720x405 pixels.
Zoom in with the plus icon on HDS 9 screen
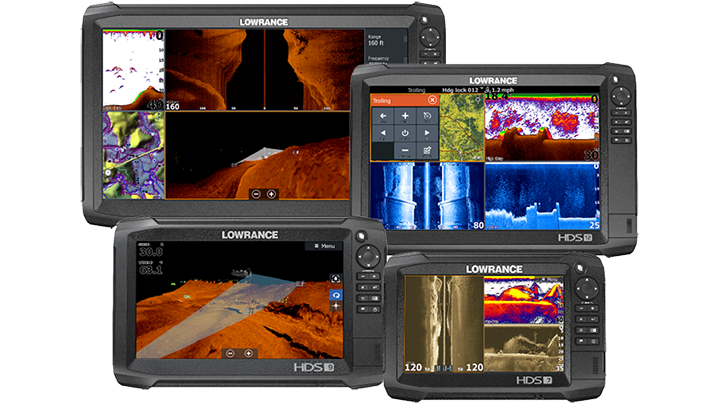(248, 353)
